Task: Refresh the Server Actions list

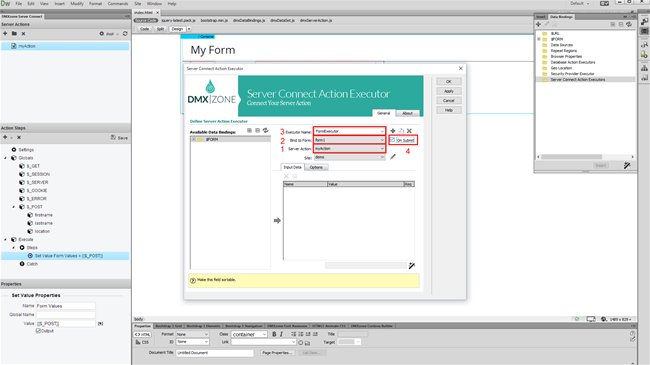Action: pos(125,34)
